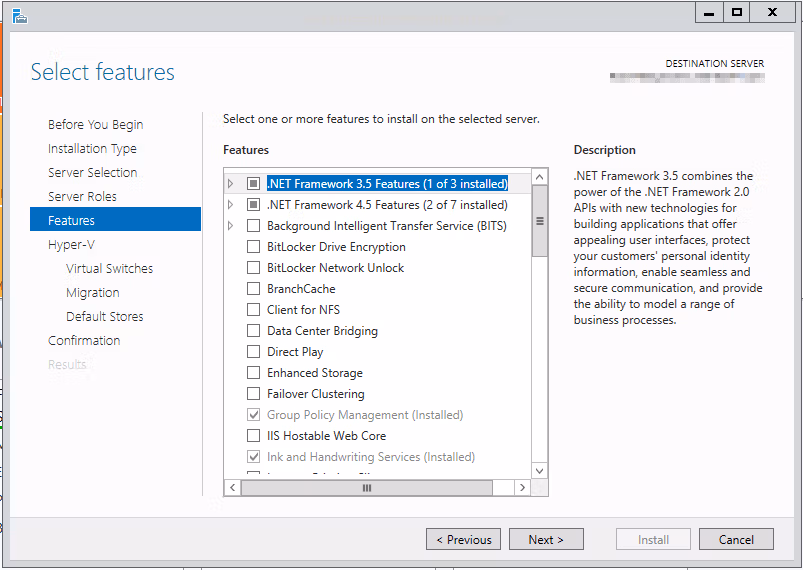Open Default Stores step

(x=104, y=316)
